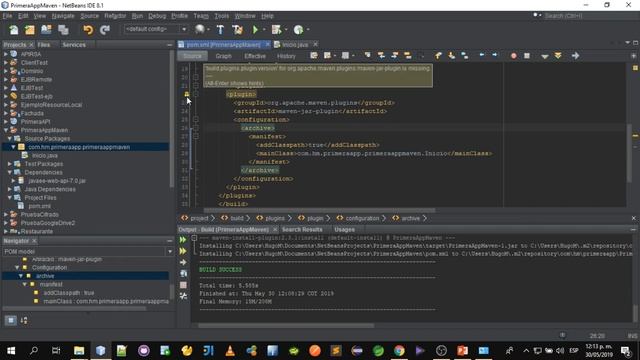Click the warning lightbulb in editor gutter
The height and width of the screenshot is (360, 640).
(x=187, y=94)
